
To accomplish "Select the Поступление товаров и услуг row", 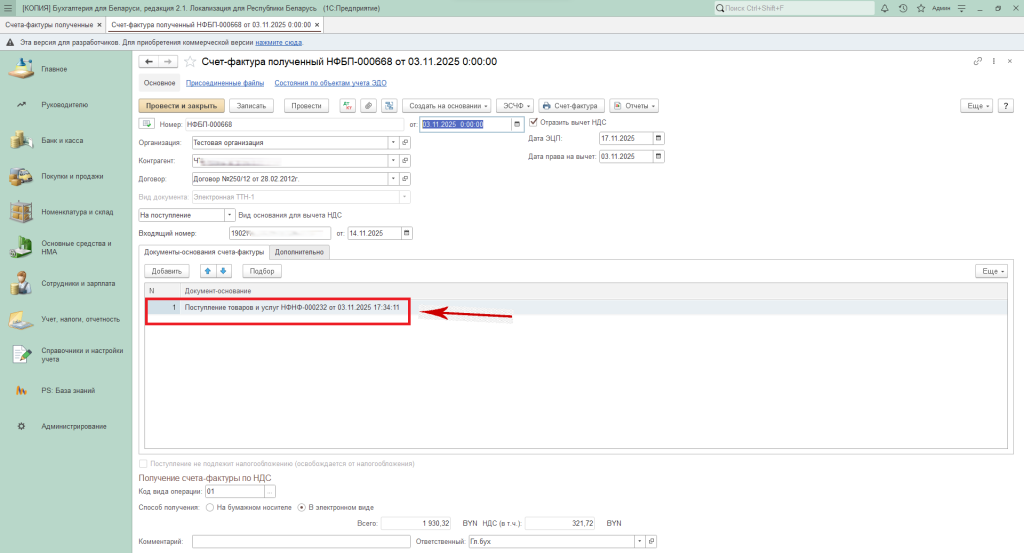I will pos(292,307).
